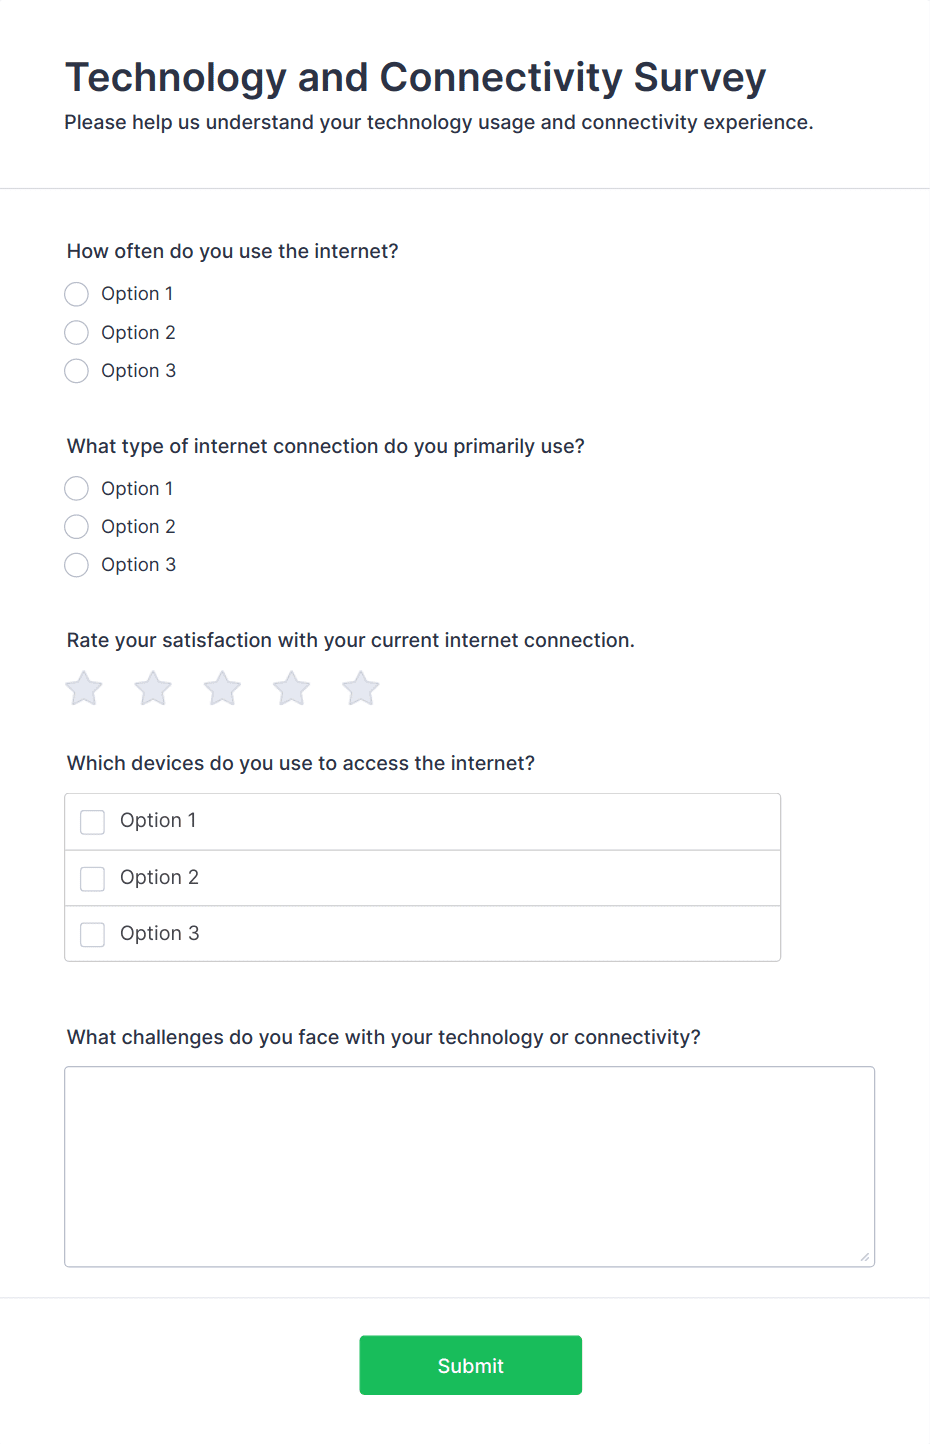Click the middle satisfaction rating star
The height and width of the screenshot is (1444, 930).
pos(221,688)
